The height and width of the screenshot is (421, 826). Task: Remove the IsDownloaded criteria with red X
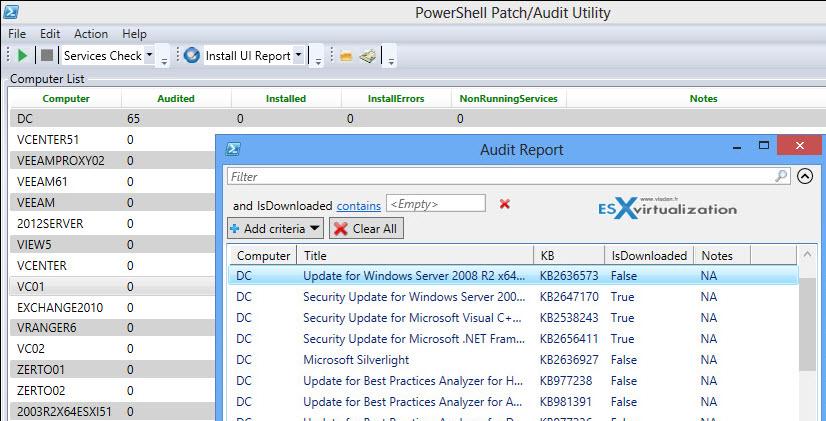pos(505,204)
